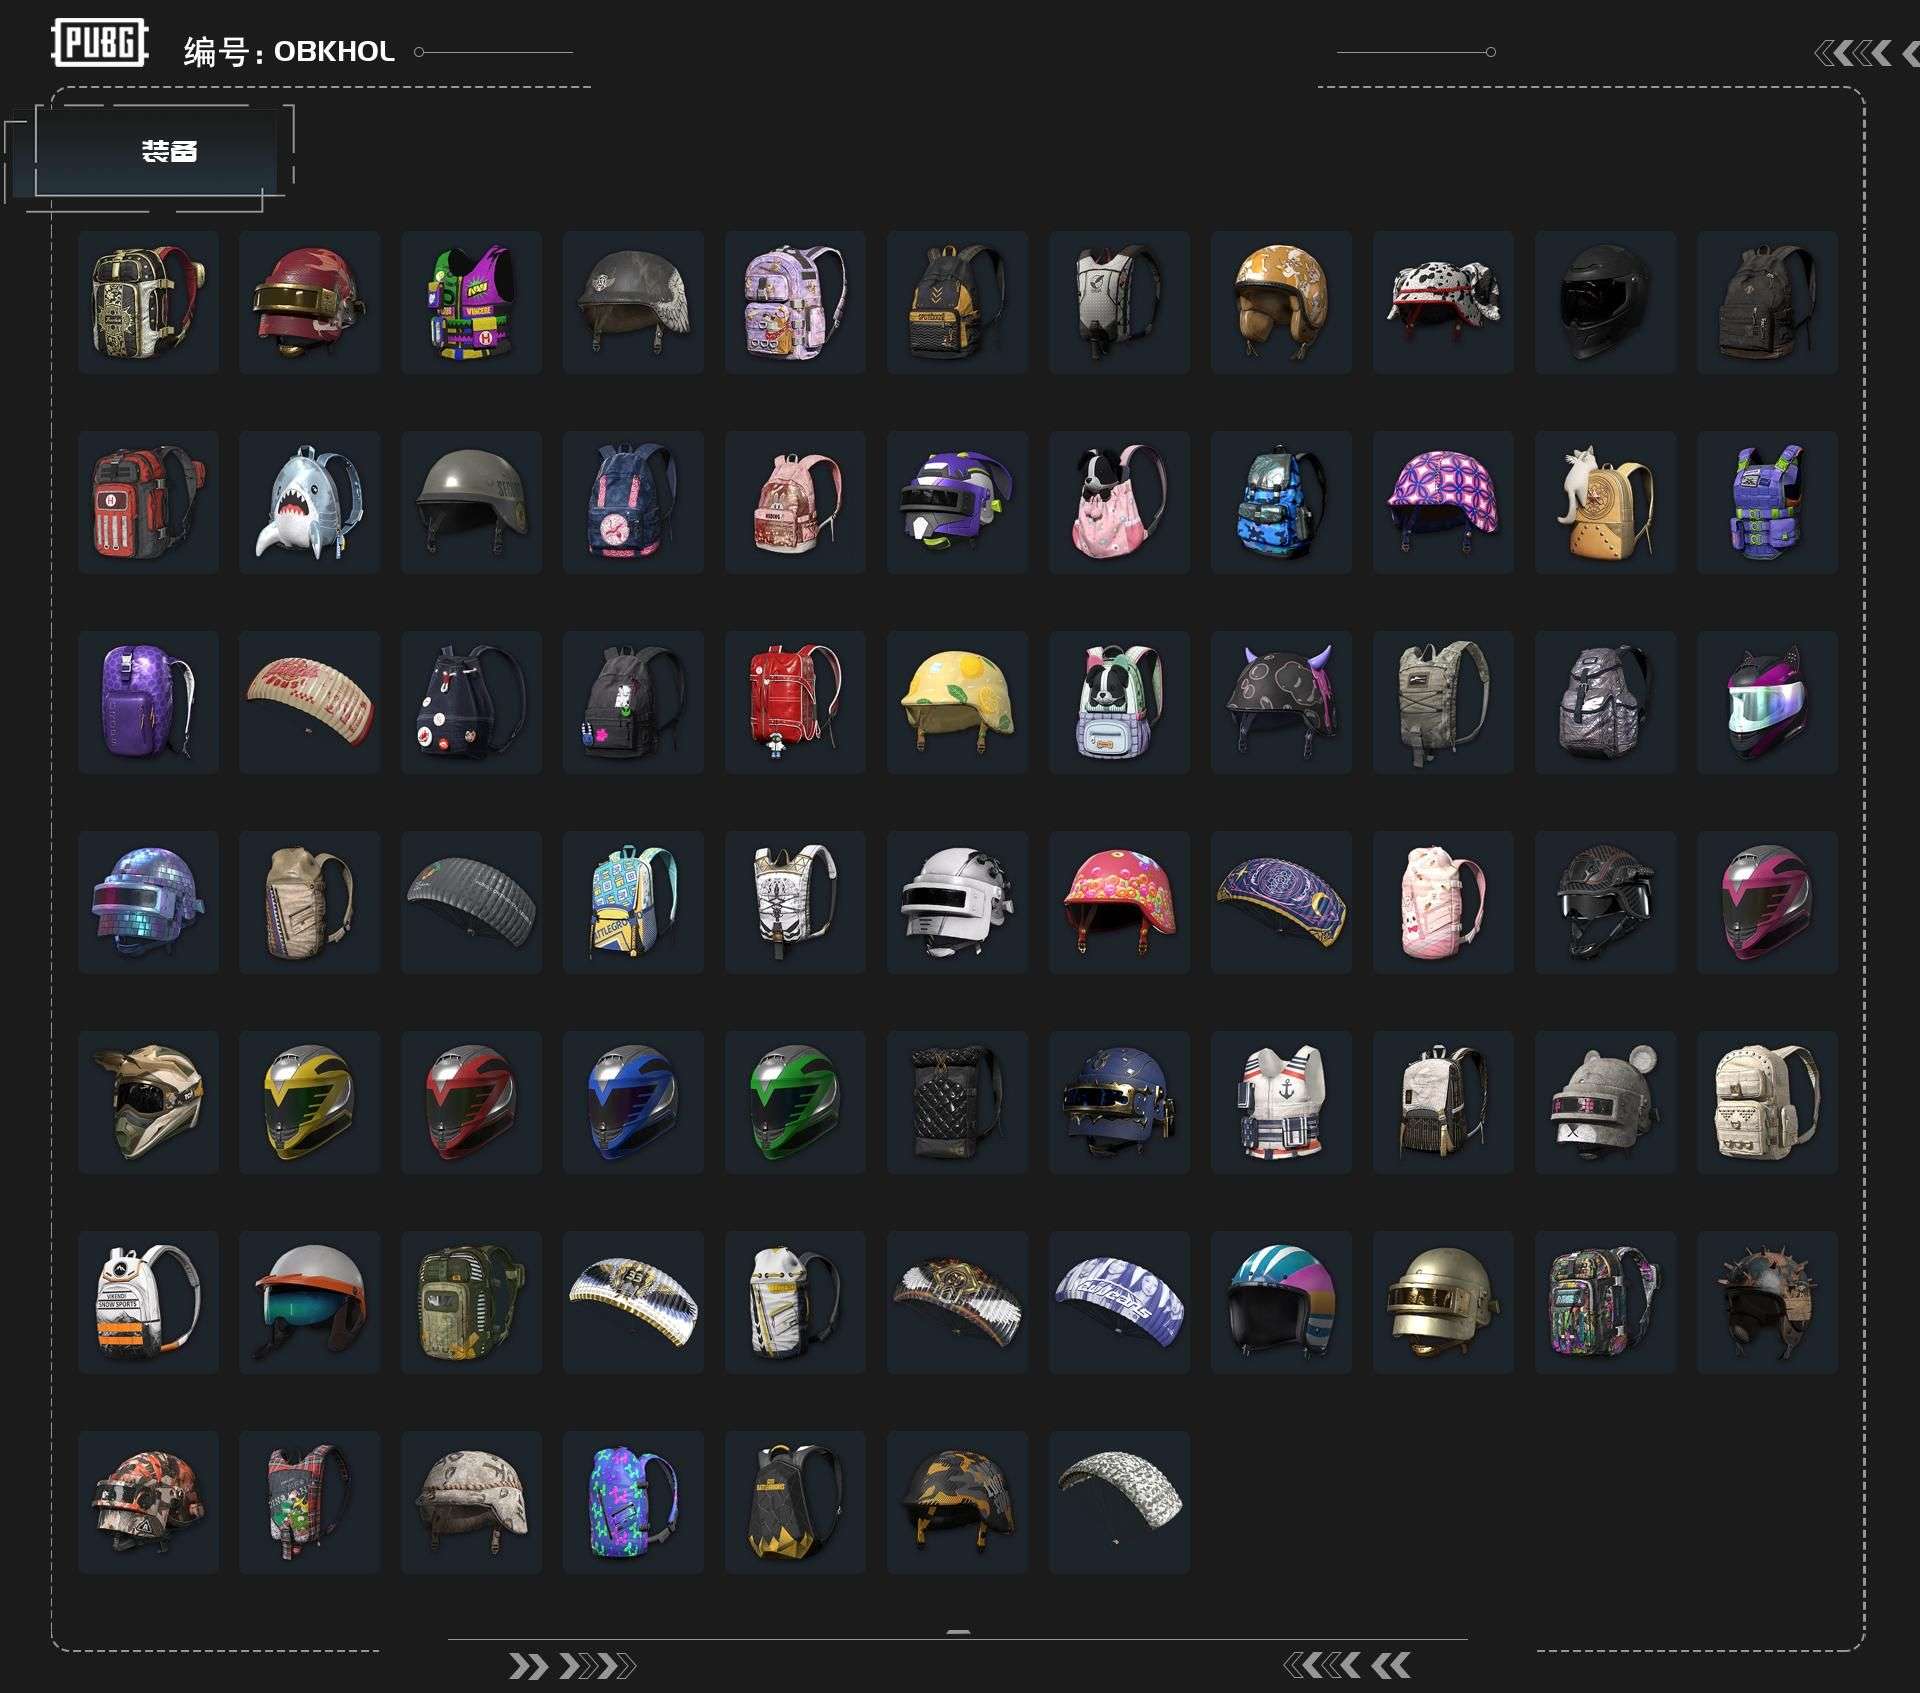Pick the navy drawstring bag with pins
The height and width of the screenshot is (1693, 1920).
472,702
